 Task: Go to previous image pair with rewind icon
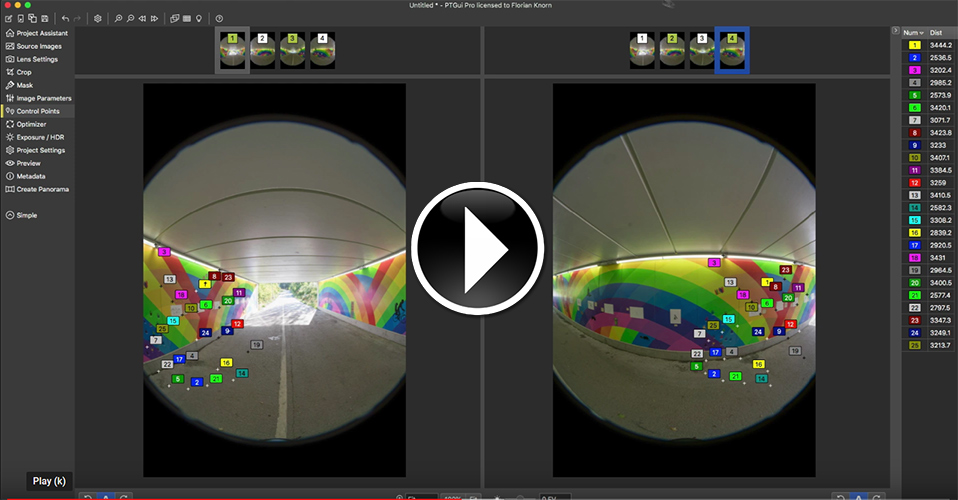click(142, 19)
